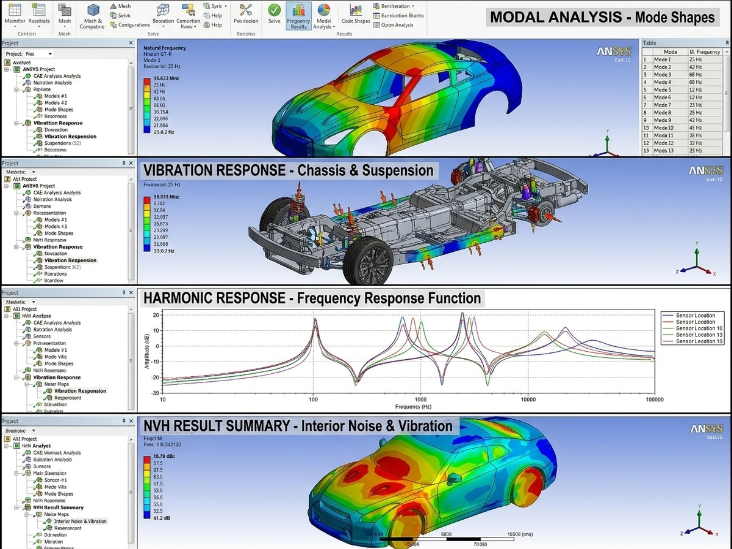The width and height of the screenshot is (732, 549).
Task: Select CAE Analysis Analysis in Modal Analysis tree
Action: point(57,76)
